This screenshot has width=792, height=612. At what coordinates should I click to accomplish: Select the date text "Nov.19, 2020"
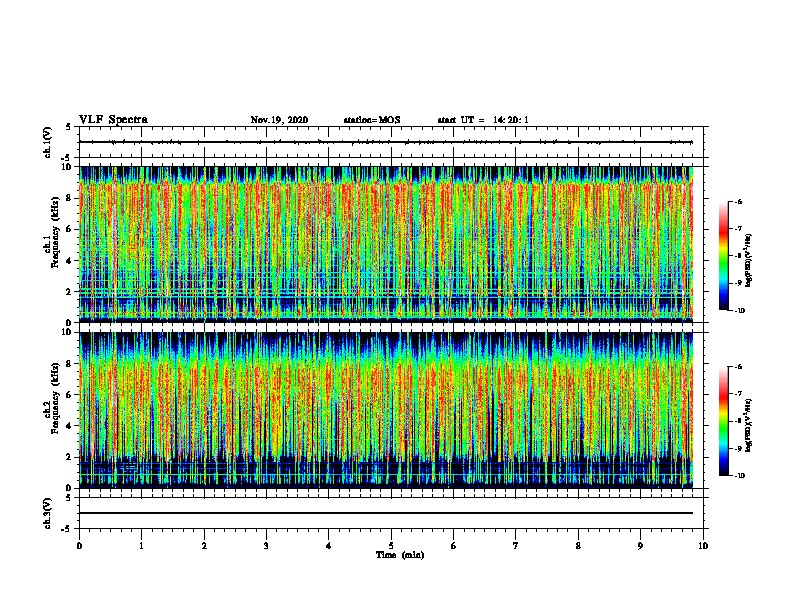(279, 120)
